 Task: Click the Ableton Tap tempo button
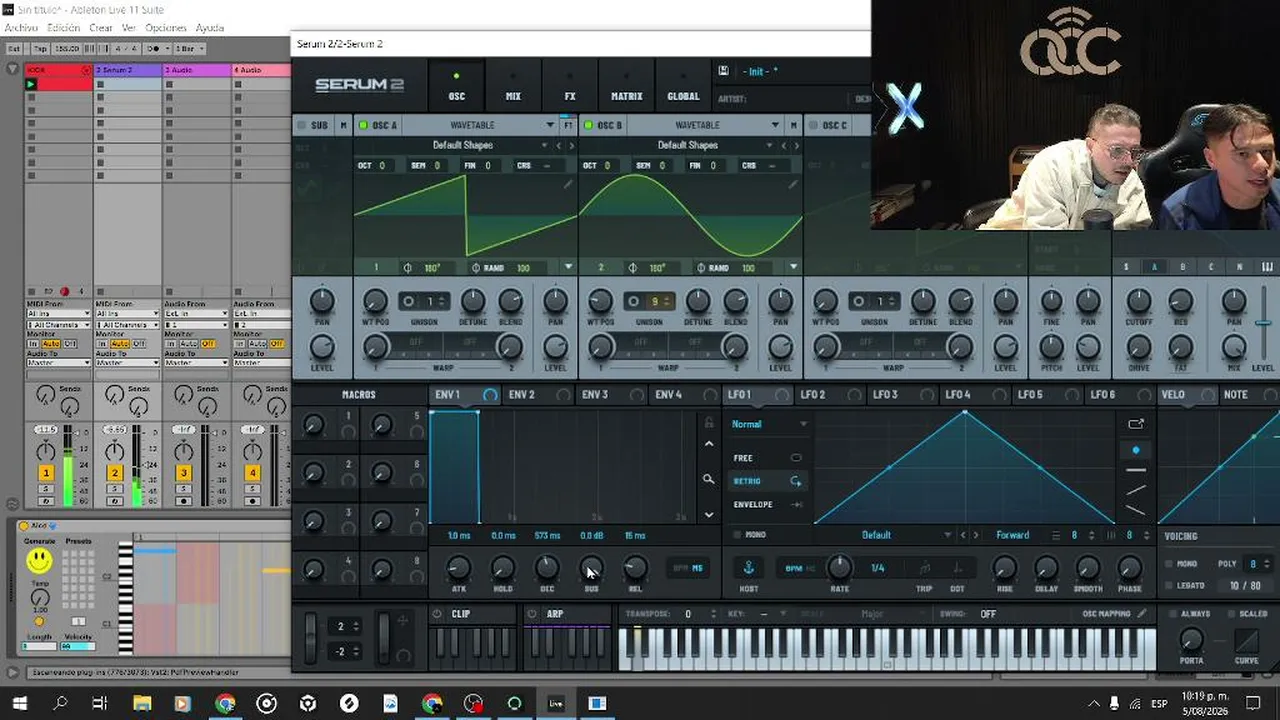tap(40, 48)
